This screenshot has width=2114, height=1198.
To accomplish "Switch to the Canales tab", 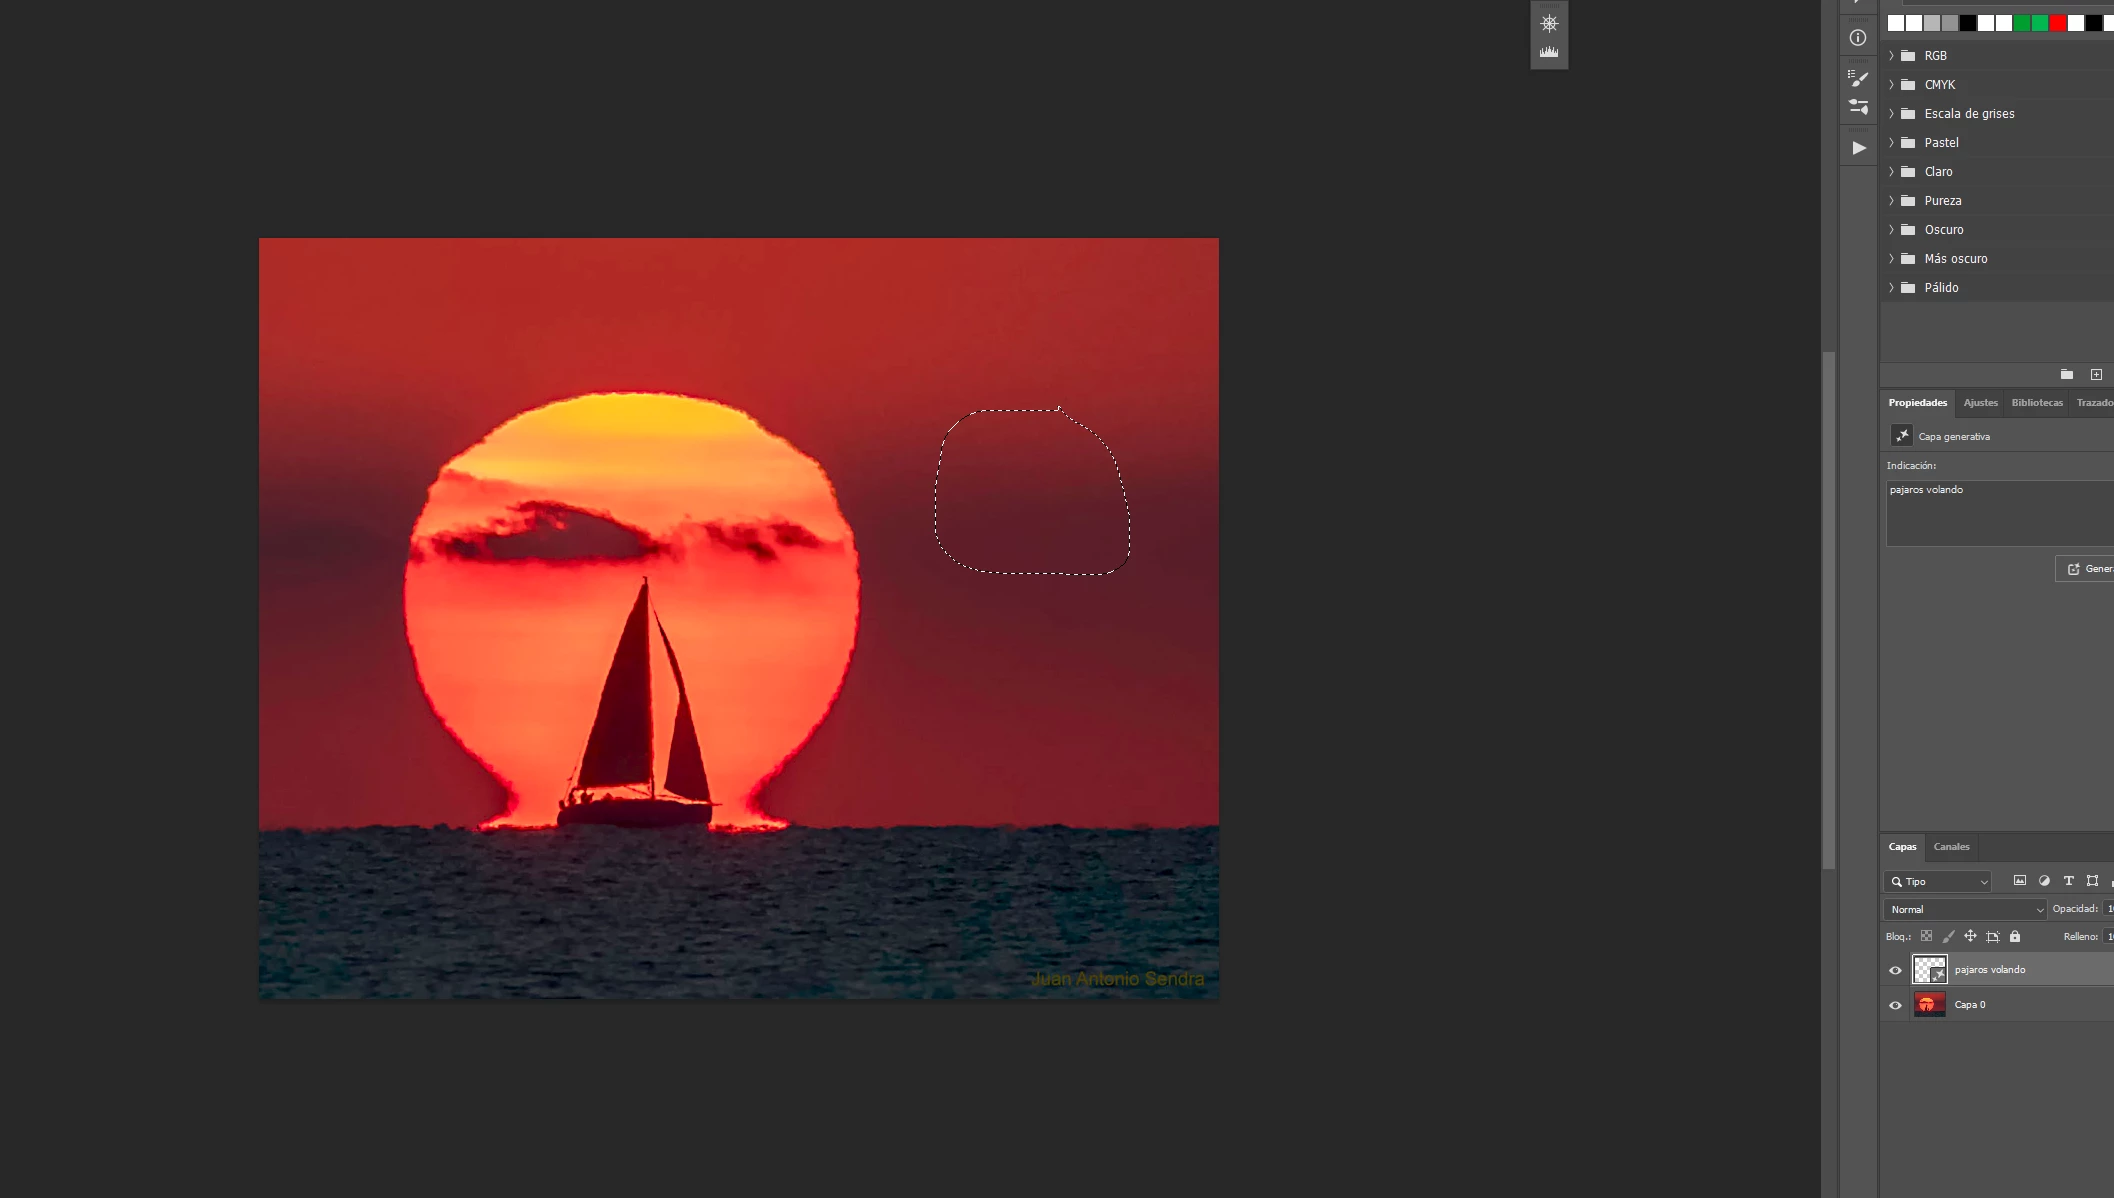I will (x=1951, y=847).
